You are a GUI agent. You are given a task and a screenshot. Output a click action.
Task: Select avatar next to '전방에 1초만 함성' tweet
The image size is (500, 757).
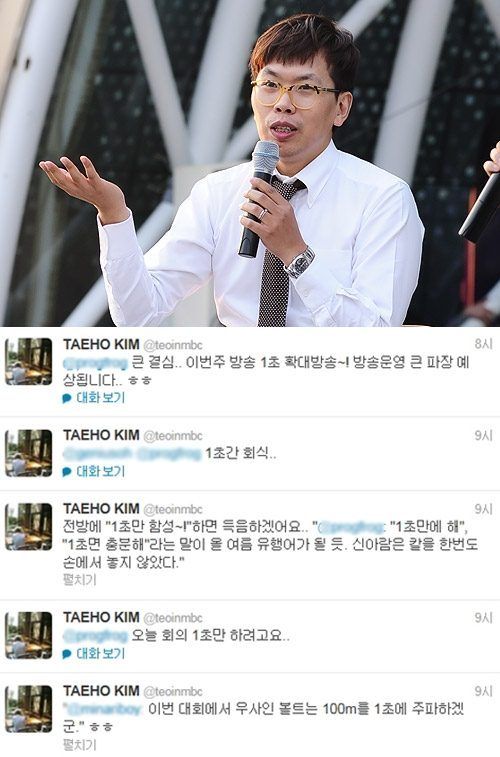tap(28, 527)
